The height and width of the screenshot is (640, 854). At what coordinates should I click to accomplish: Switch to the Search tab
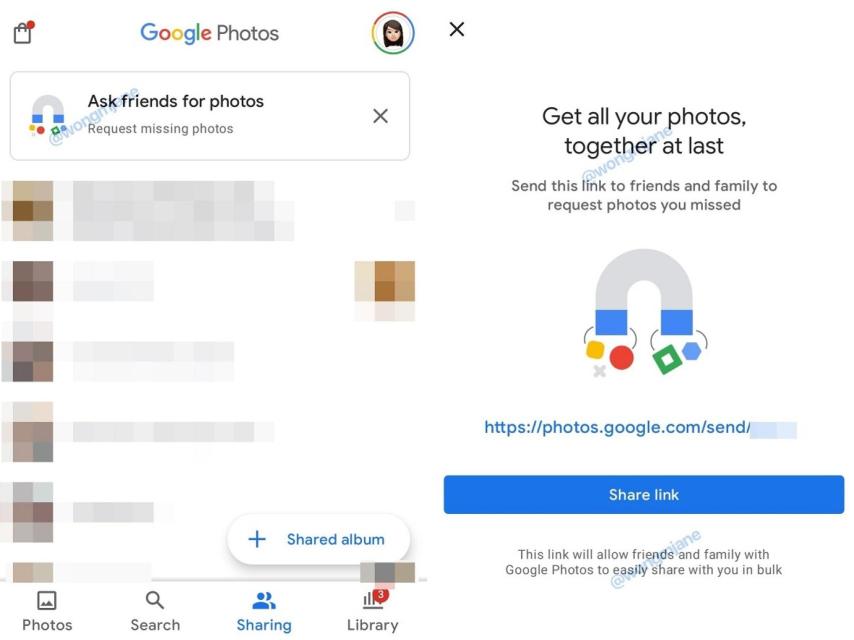[x=155, y=611]
